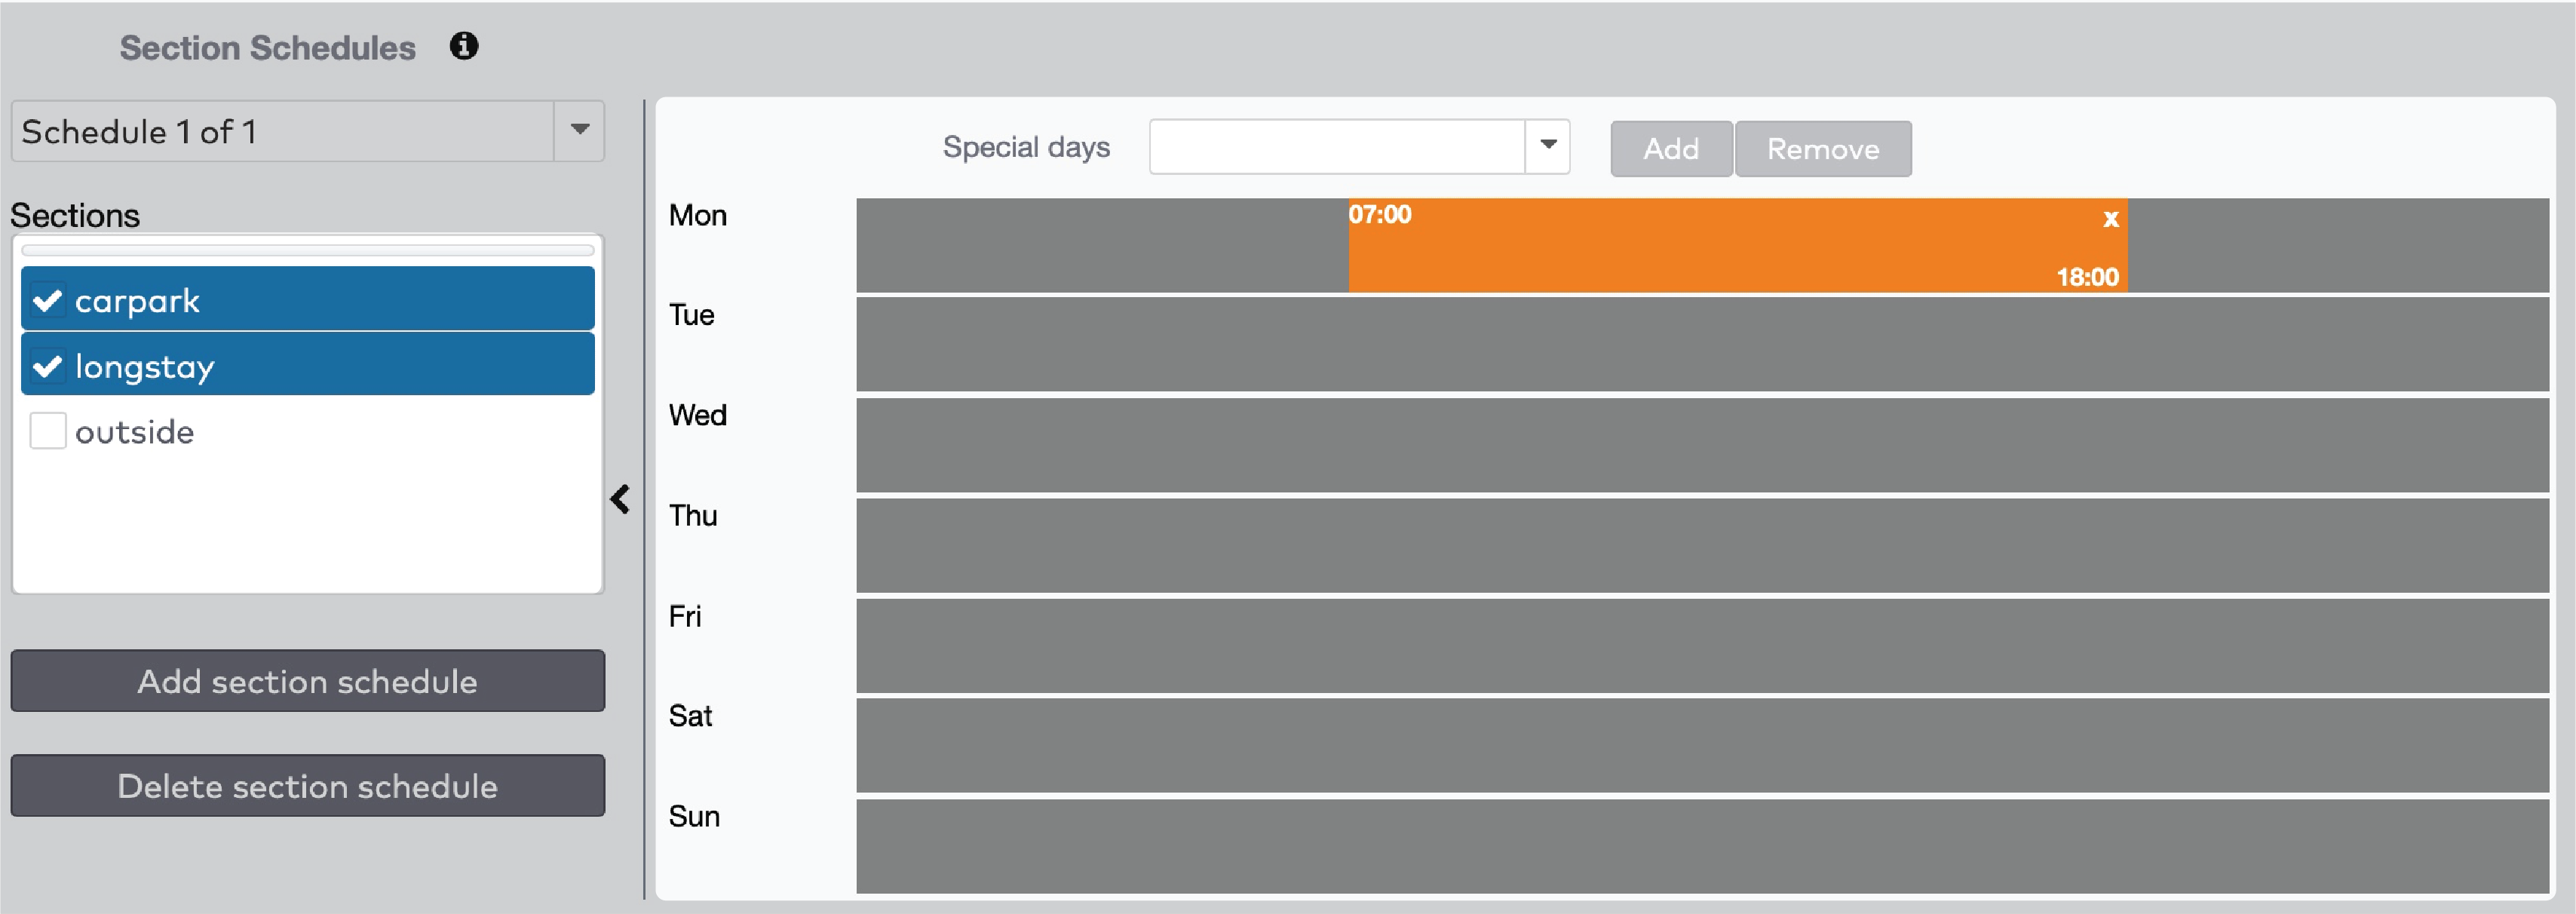
Task: Click the Friday schedule timeline row
Action: (1701, 646)
